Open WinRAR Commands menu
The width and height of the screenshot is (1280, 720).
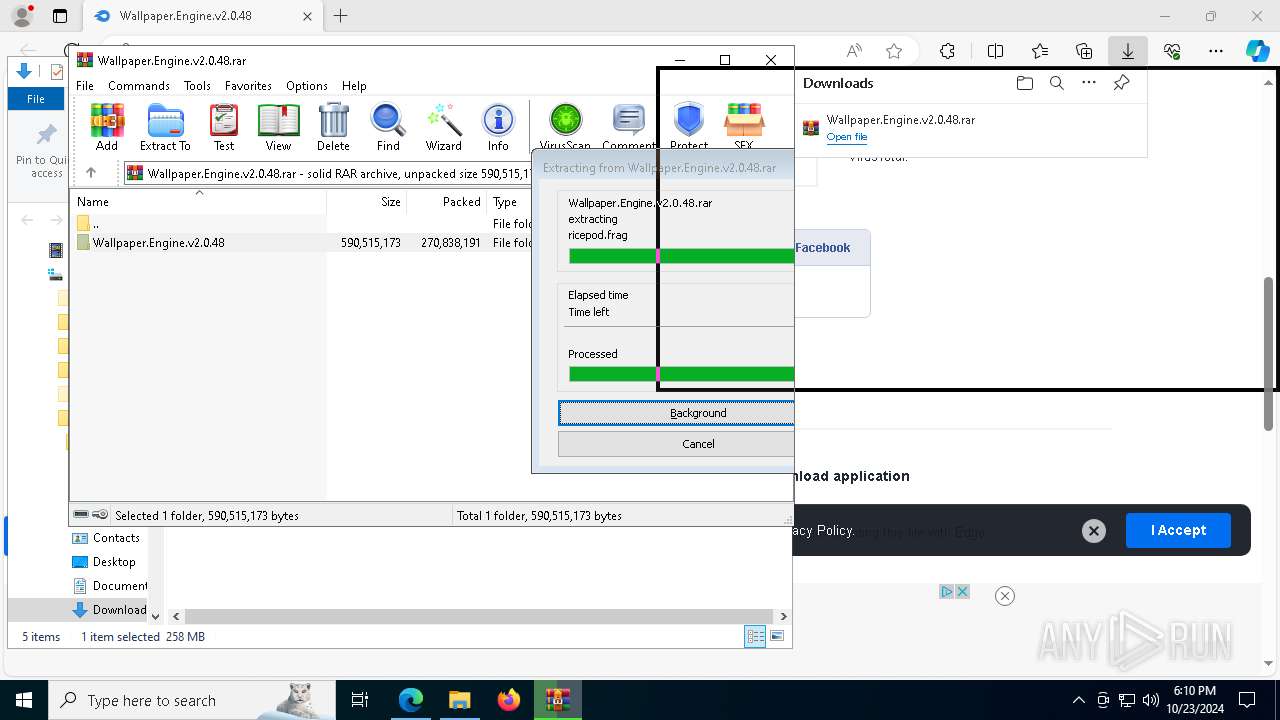[139, 86]
